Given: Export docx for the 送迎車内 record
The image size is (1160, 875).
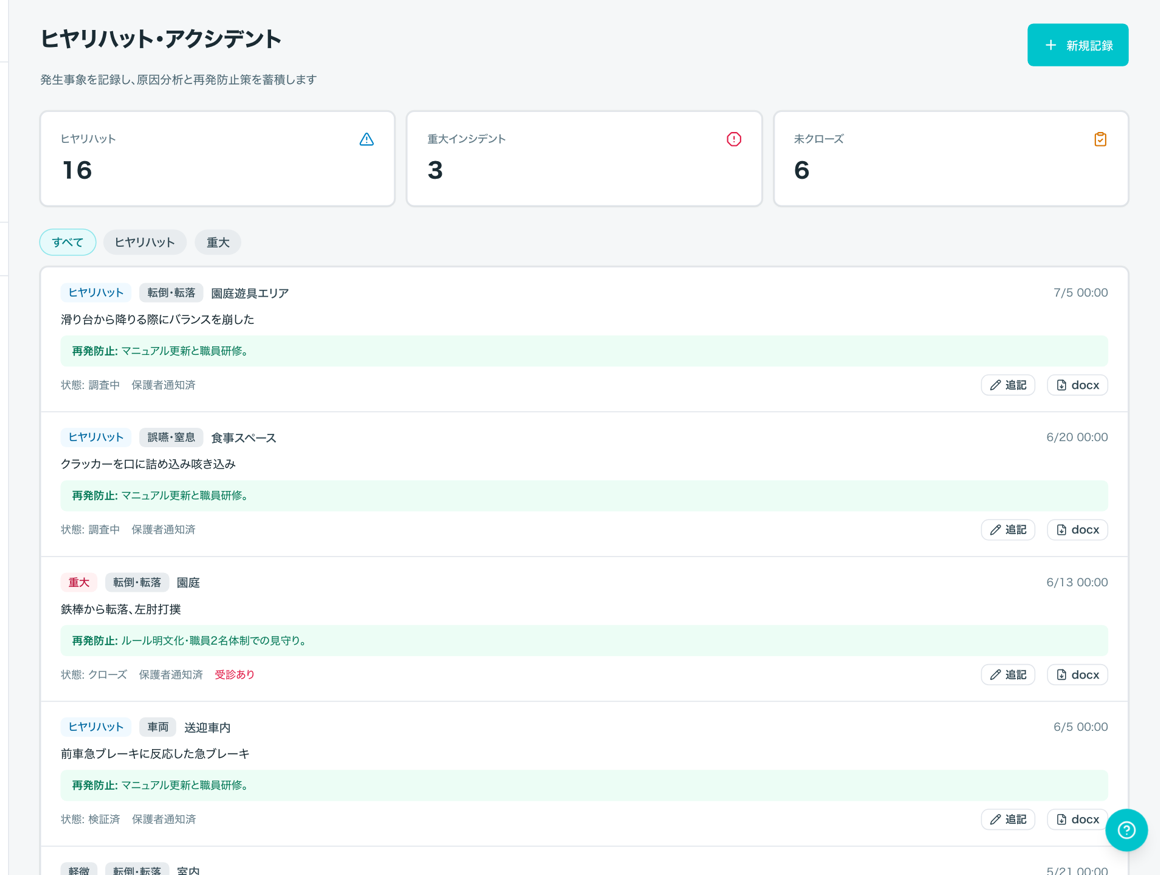Looking at the screenshot, I should coord(1077,820).
